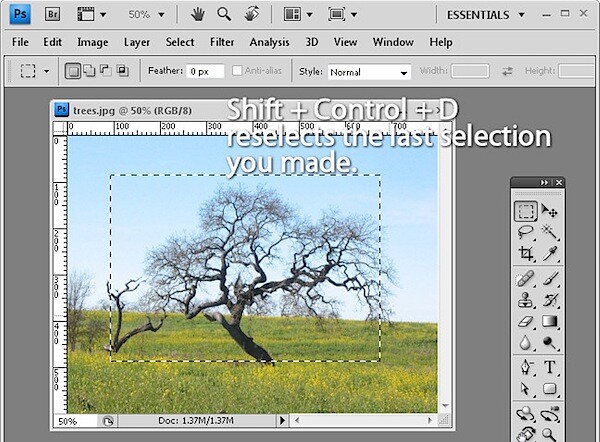Enable the Anti-alias checkbox
This screenshot has width=600, height=442.
coord(237,70)
